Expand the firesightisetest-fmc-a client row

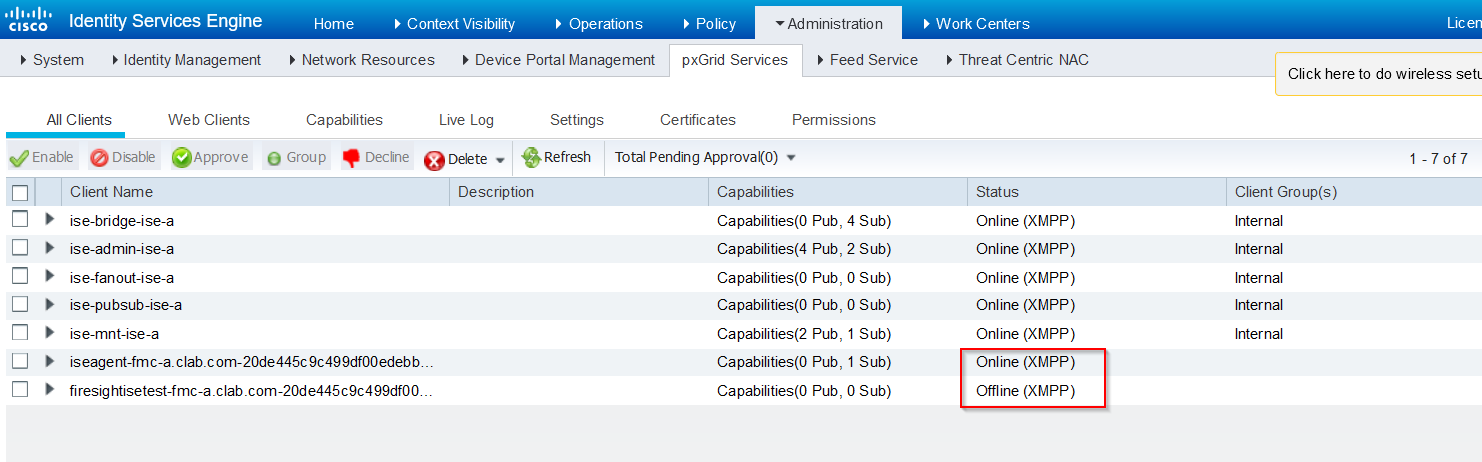[x=50, y=389]
